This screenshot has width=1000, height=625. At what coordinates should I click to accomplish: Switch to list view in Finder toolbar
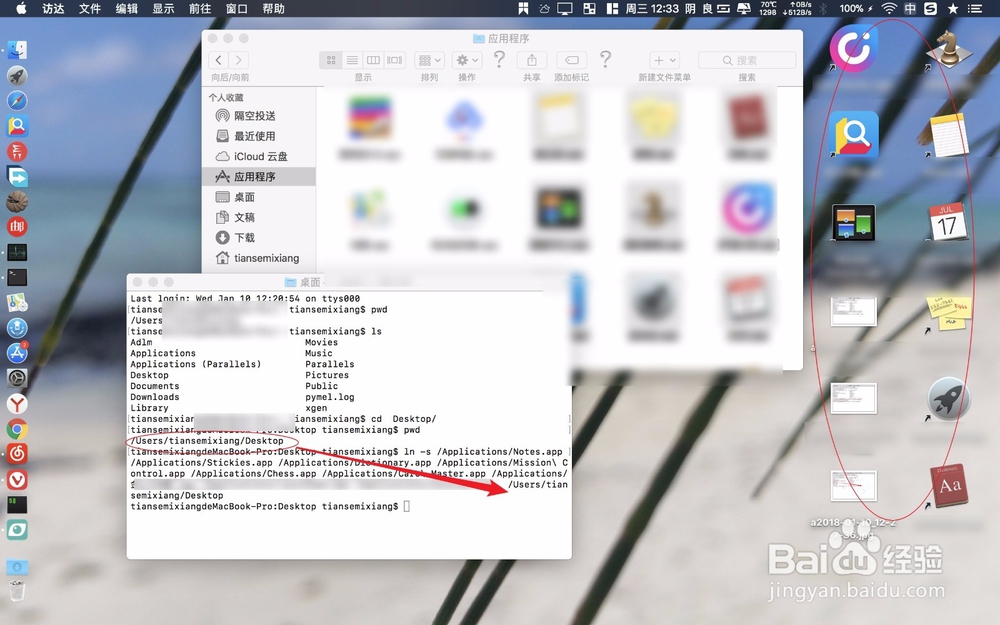pos(352,60)
